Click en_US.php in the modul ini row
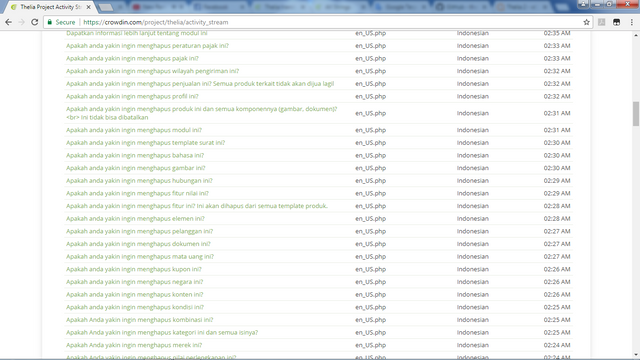 (x=370, y=130)
